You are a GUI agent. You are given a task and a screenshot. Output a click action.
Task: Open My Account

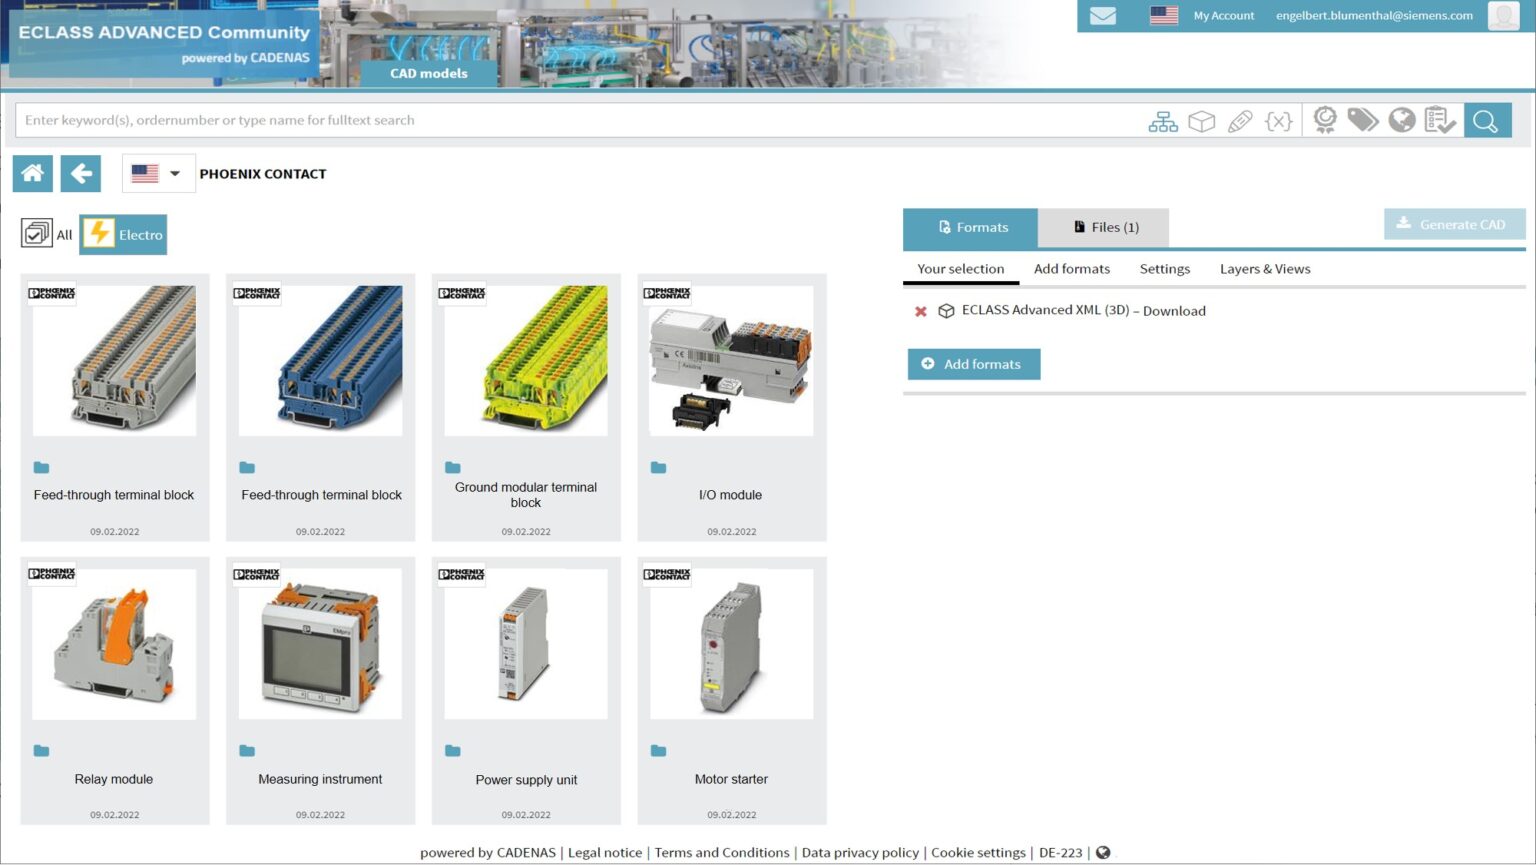[x=1223, y=16]
